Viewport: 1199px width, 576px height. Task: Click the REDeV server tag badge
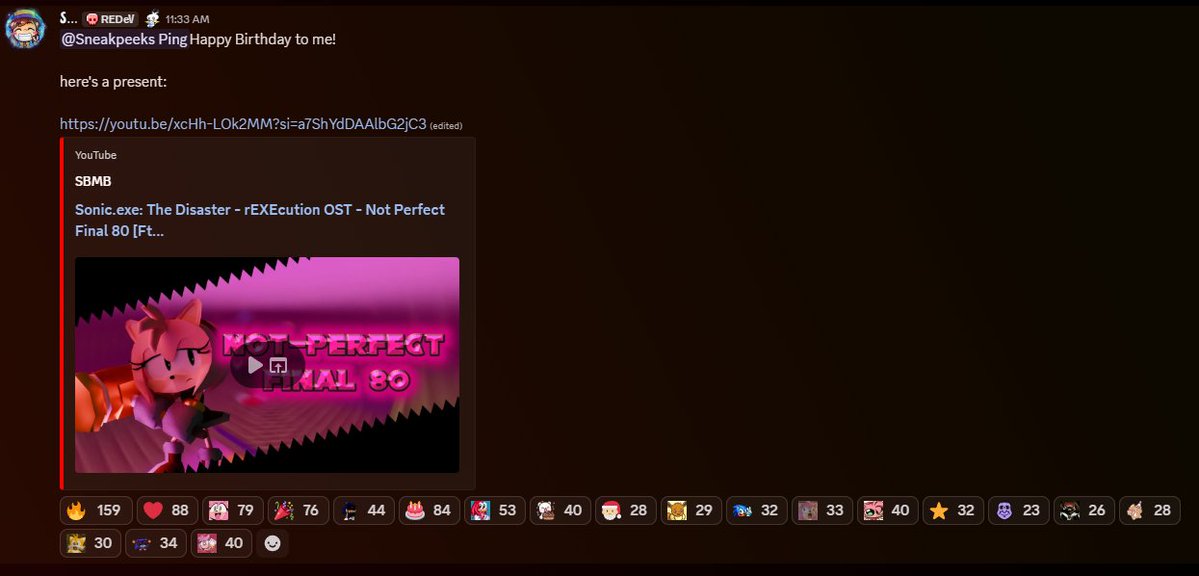pyautogui.click(x=111, y=19)
